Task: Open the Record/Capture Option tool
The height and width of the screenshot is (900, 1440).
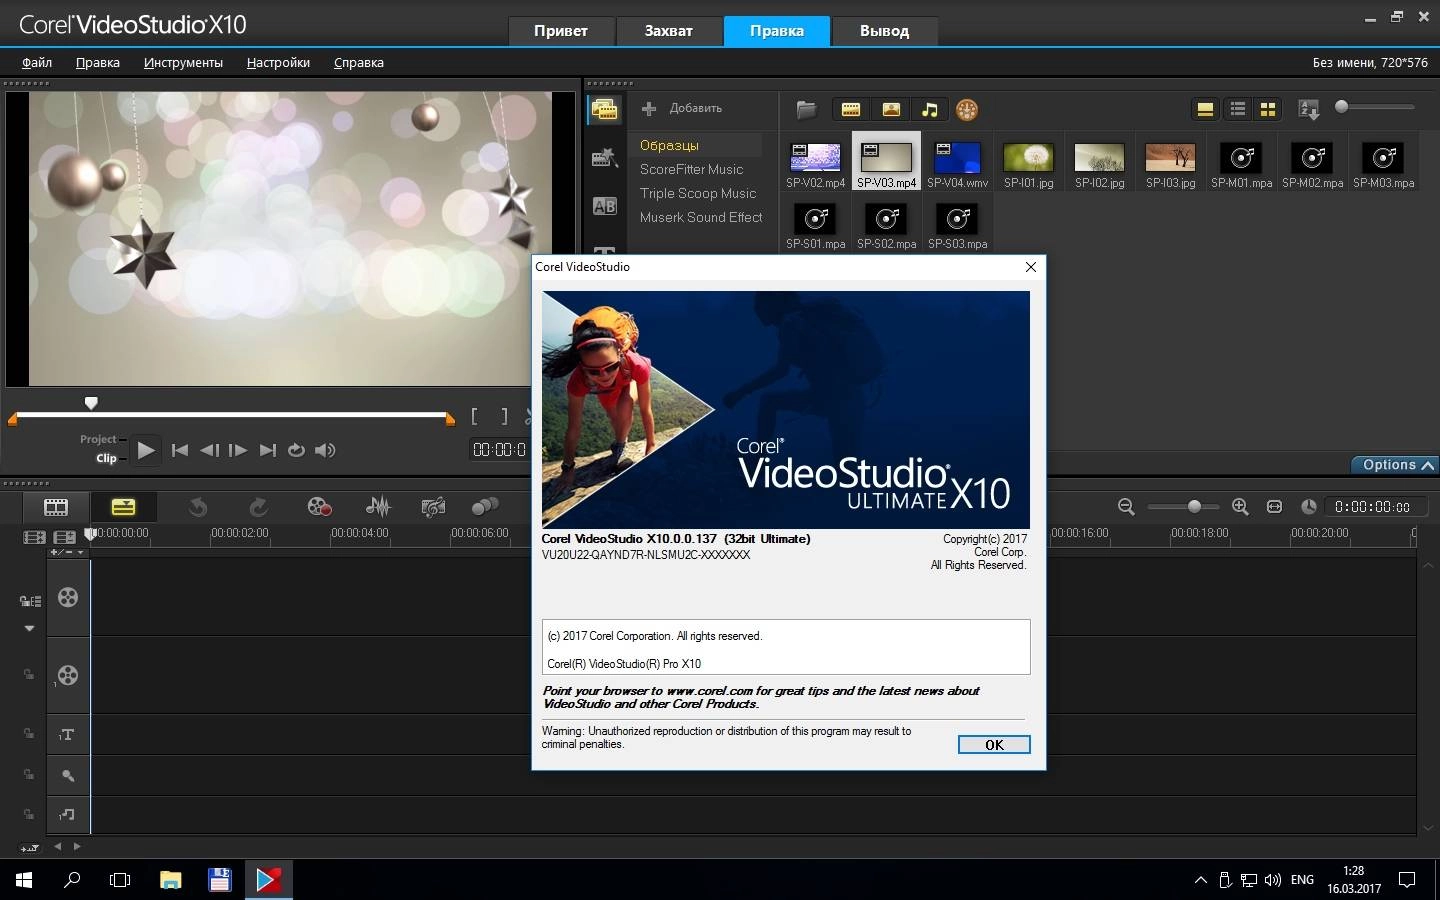Action: [318, 507]
